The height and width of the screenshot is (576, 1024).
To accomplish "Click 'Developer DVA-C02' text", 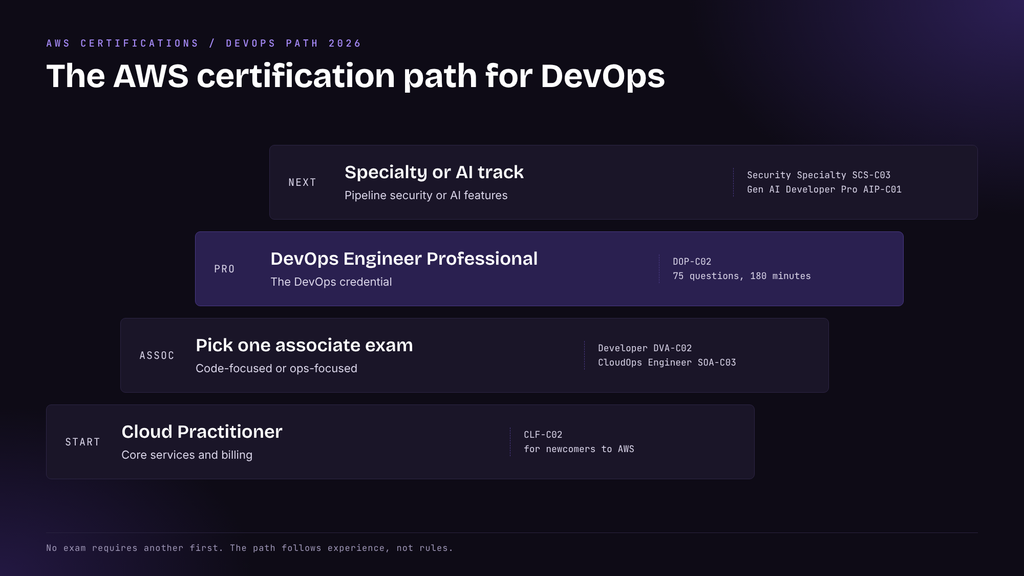I will click(645, 348).
